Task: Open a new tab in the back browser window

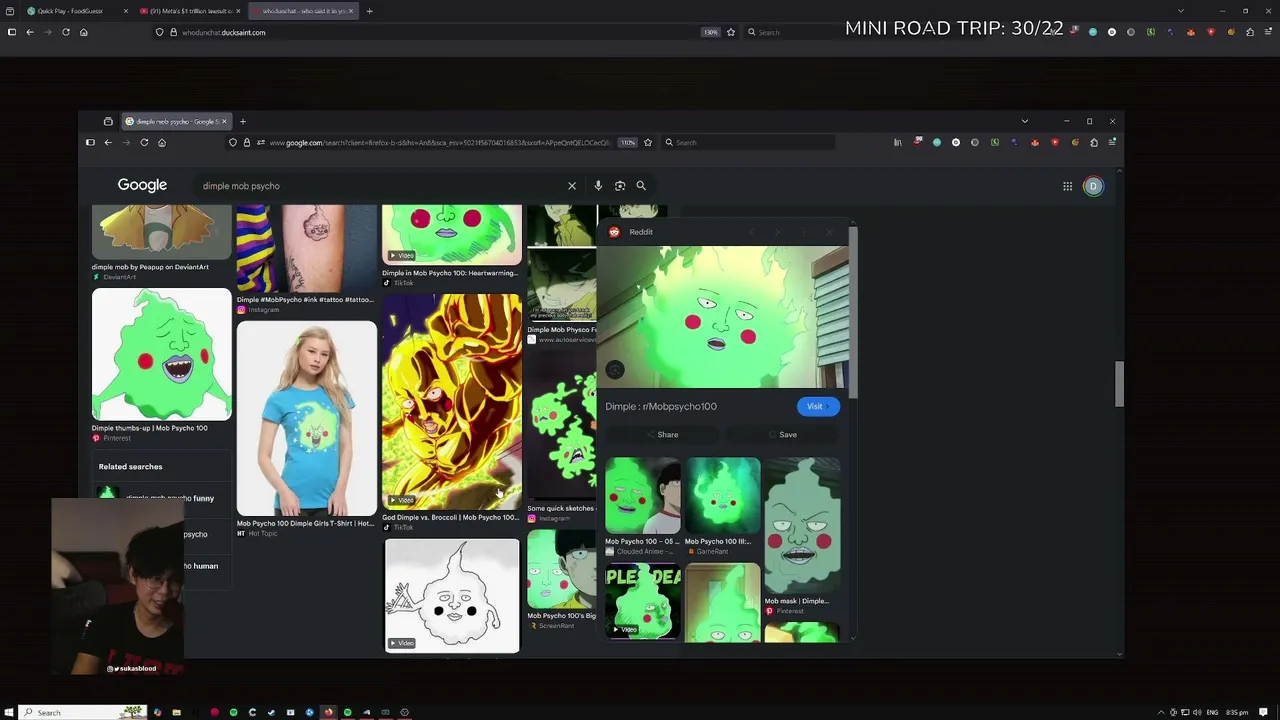Action: coord(369,11)
